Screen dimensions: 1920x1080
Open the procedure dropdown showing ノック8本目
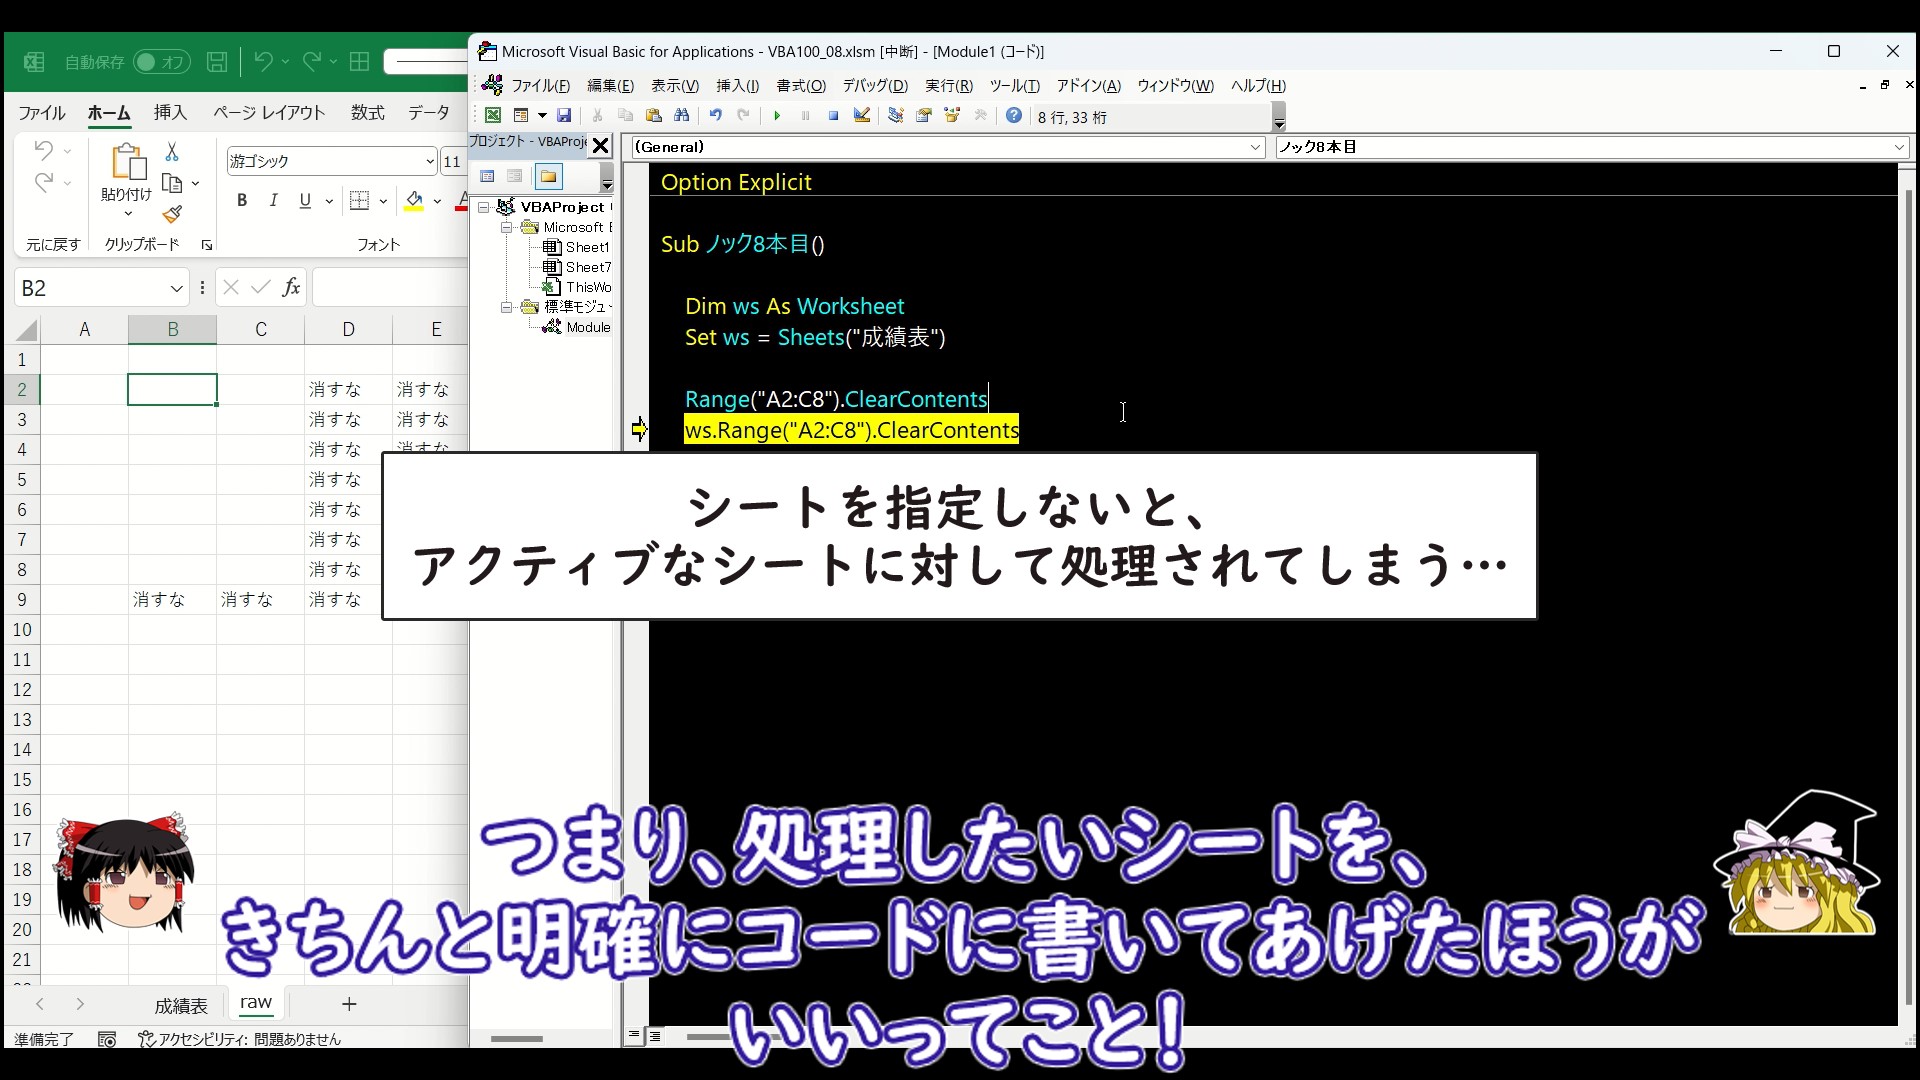pos(1898,147)
